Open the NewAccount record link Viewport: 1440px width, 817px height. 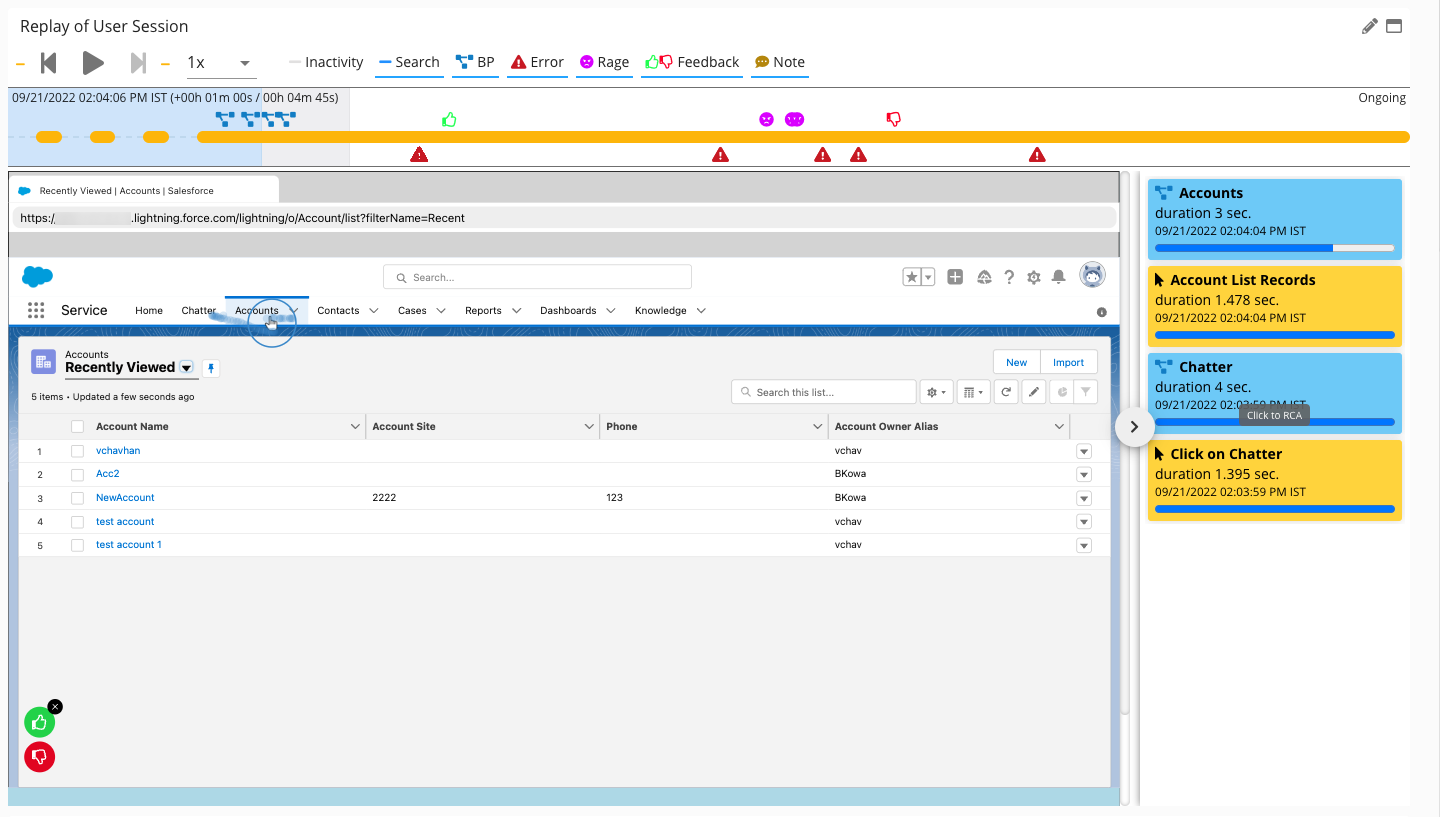pyautogui.click(x=124, y=497)
